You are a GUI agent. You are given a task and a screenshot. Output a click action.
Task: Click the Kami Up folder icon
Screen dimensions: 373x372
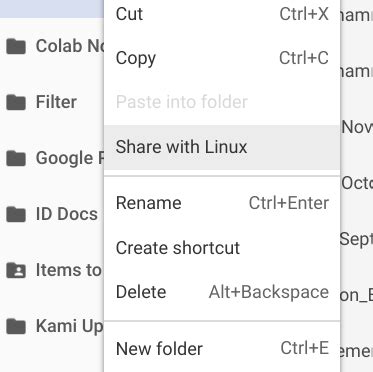pyautogui.click(x=16, y=326)
